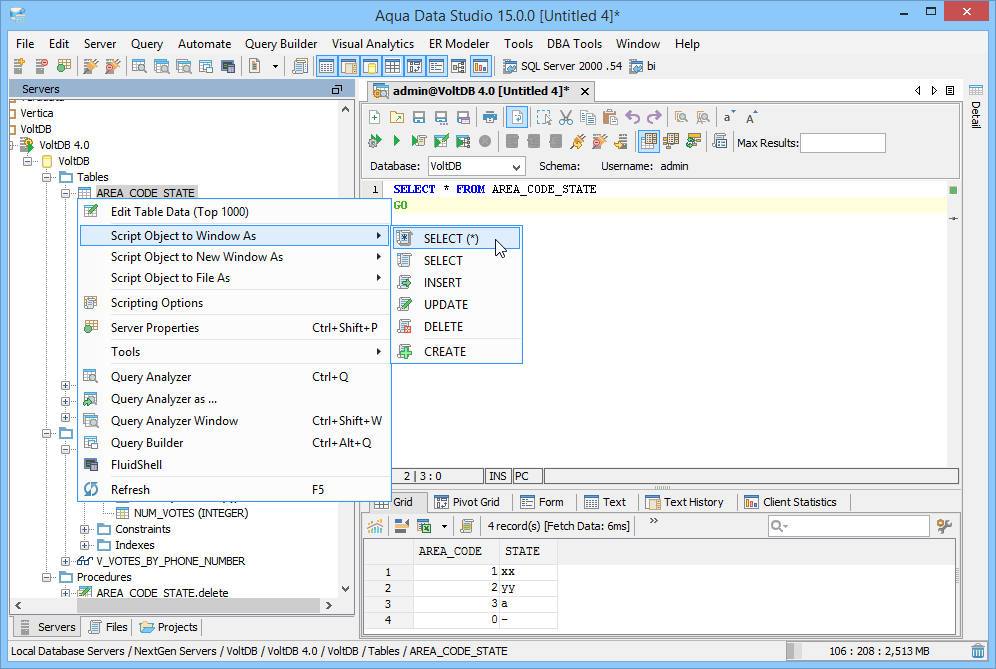This screenshot has width=996, height=669.
Task: Click the Register Server toolbar icon
Action: [x=19, y=66]
